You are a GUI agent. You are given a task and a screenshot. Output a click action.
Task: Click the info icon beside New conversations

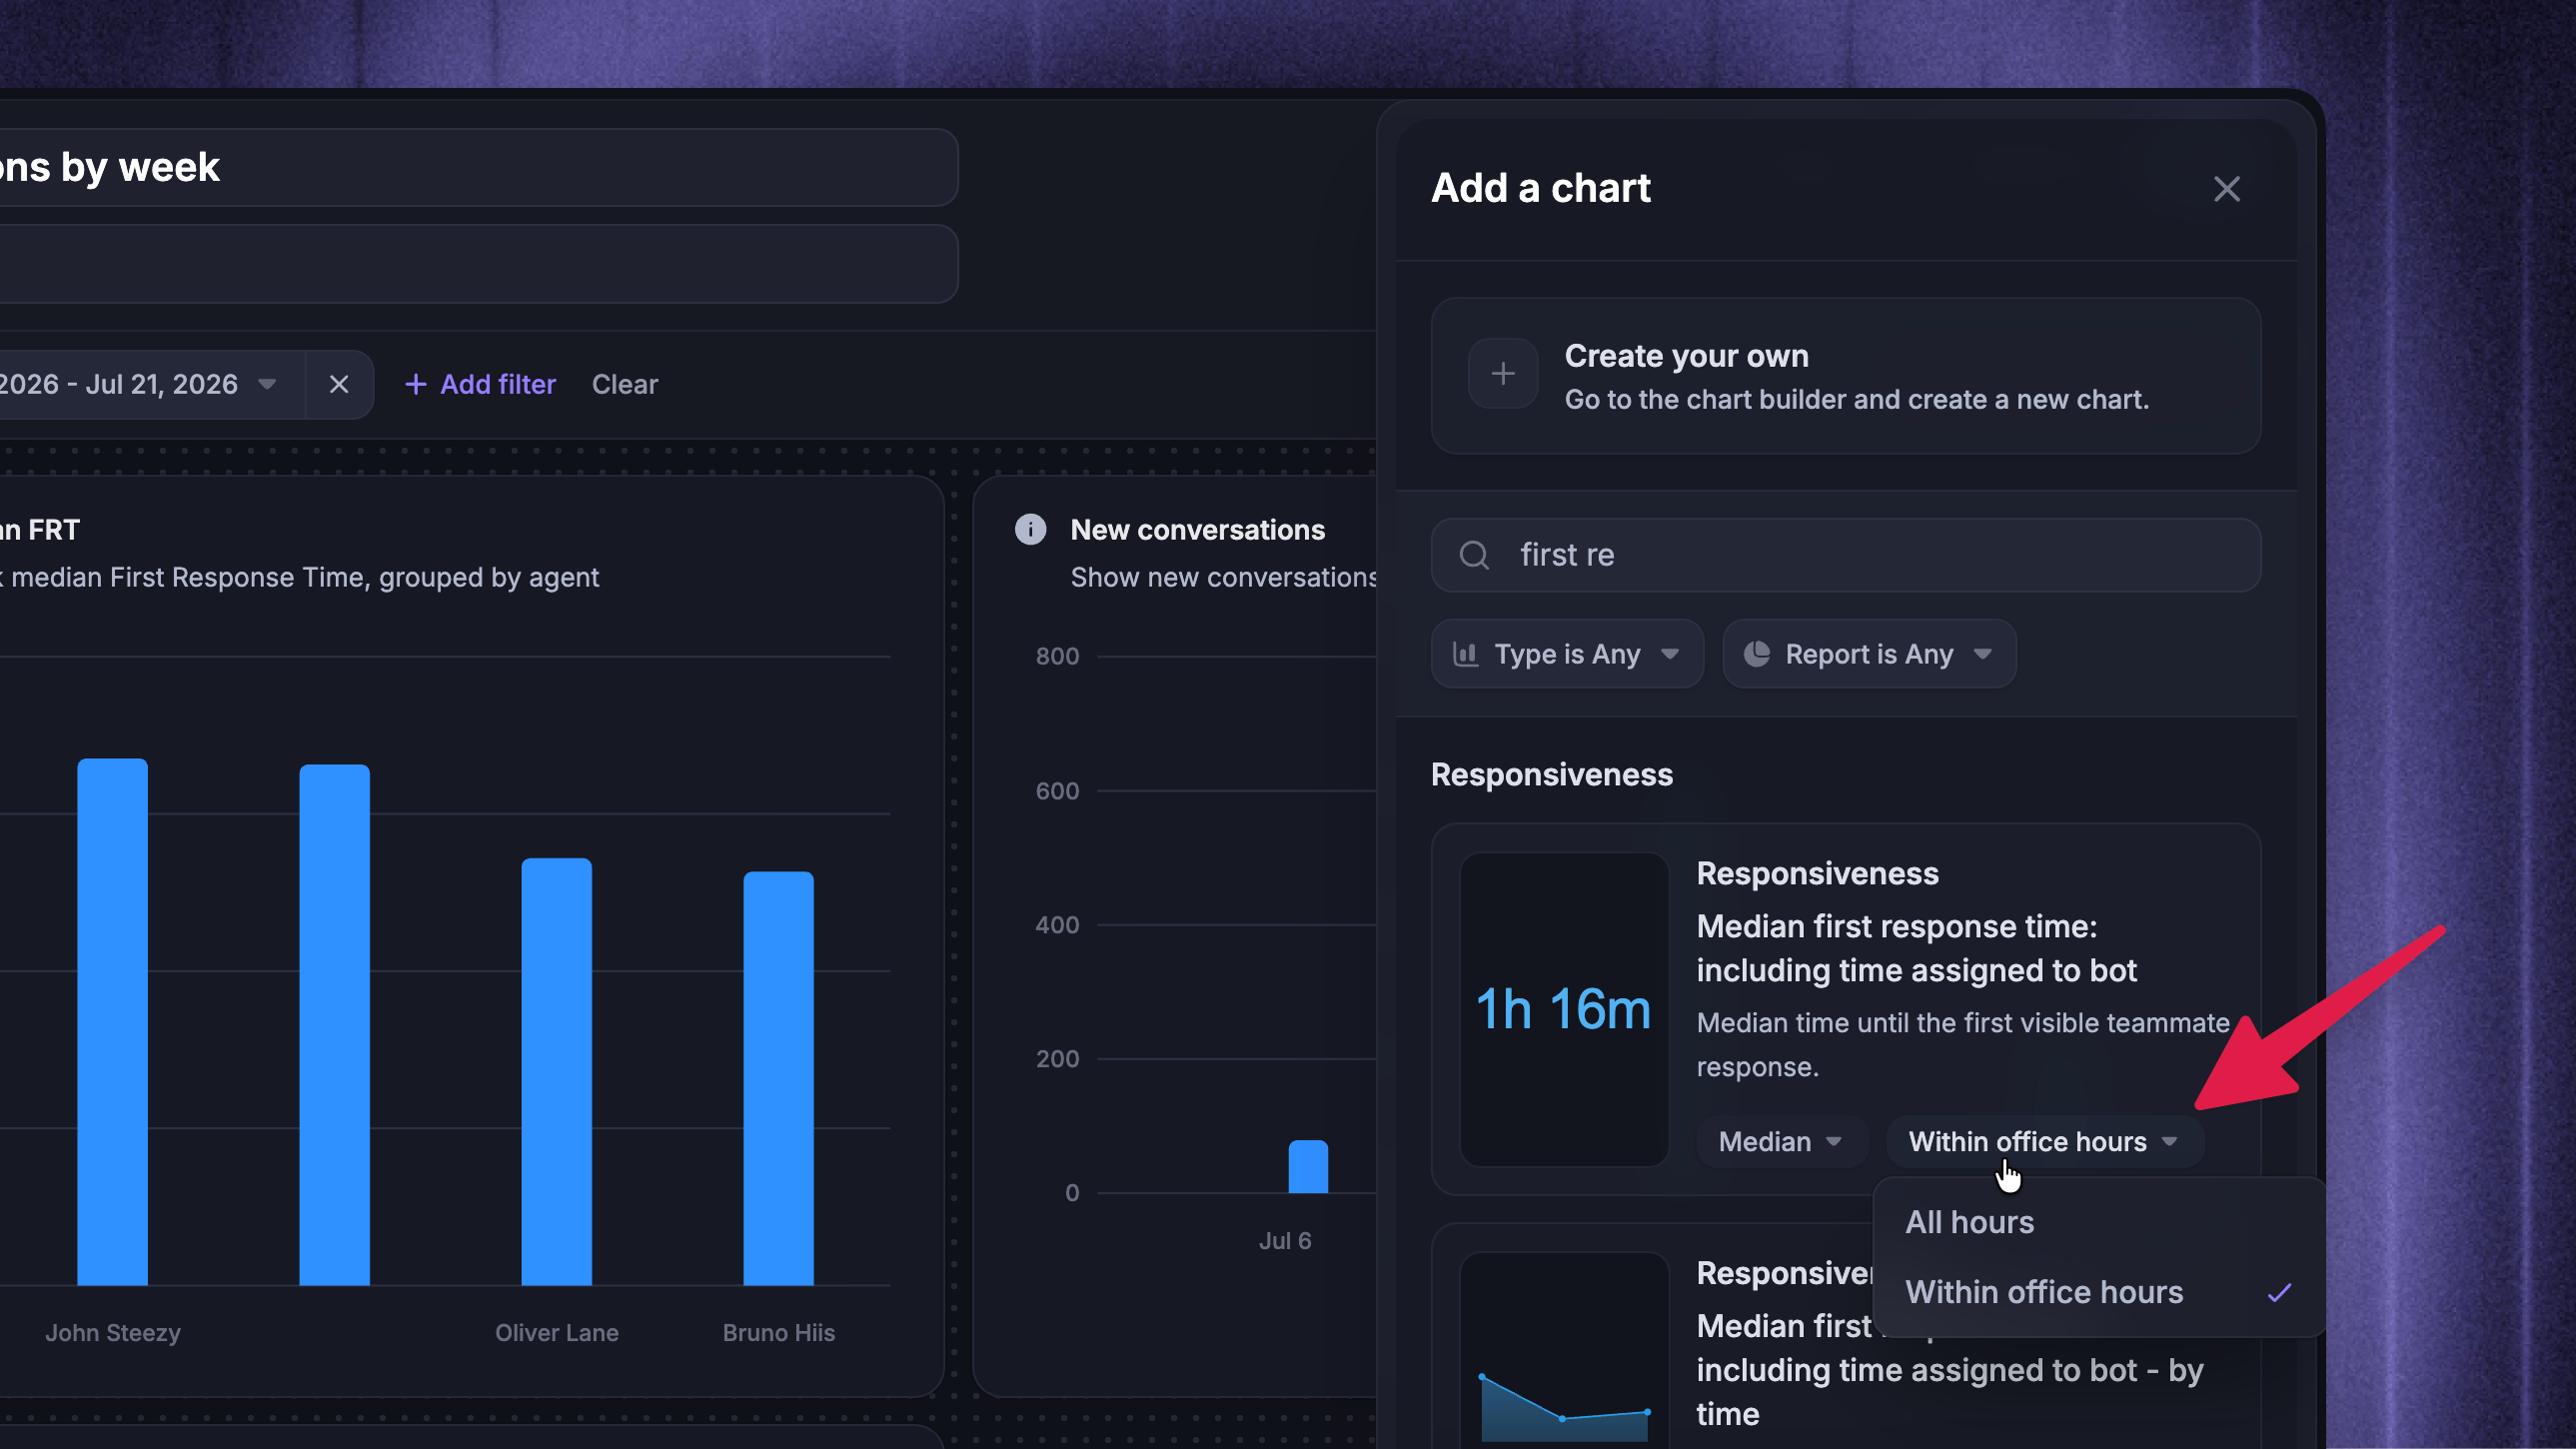1030,530
